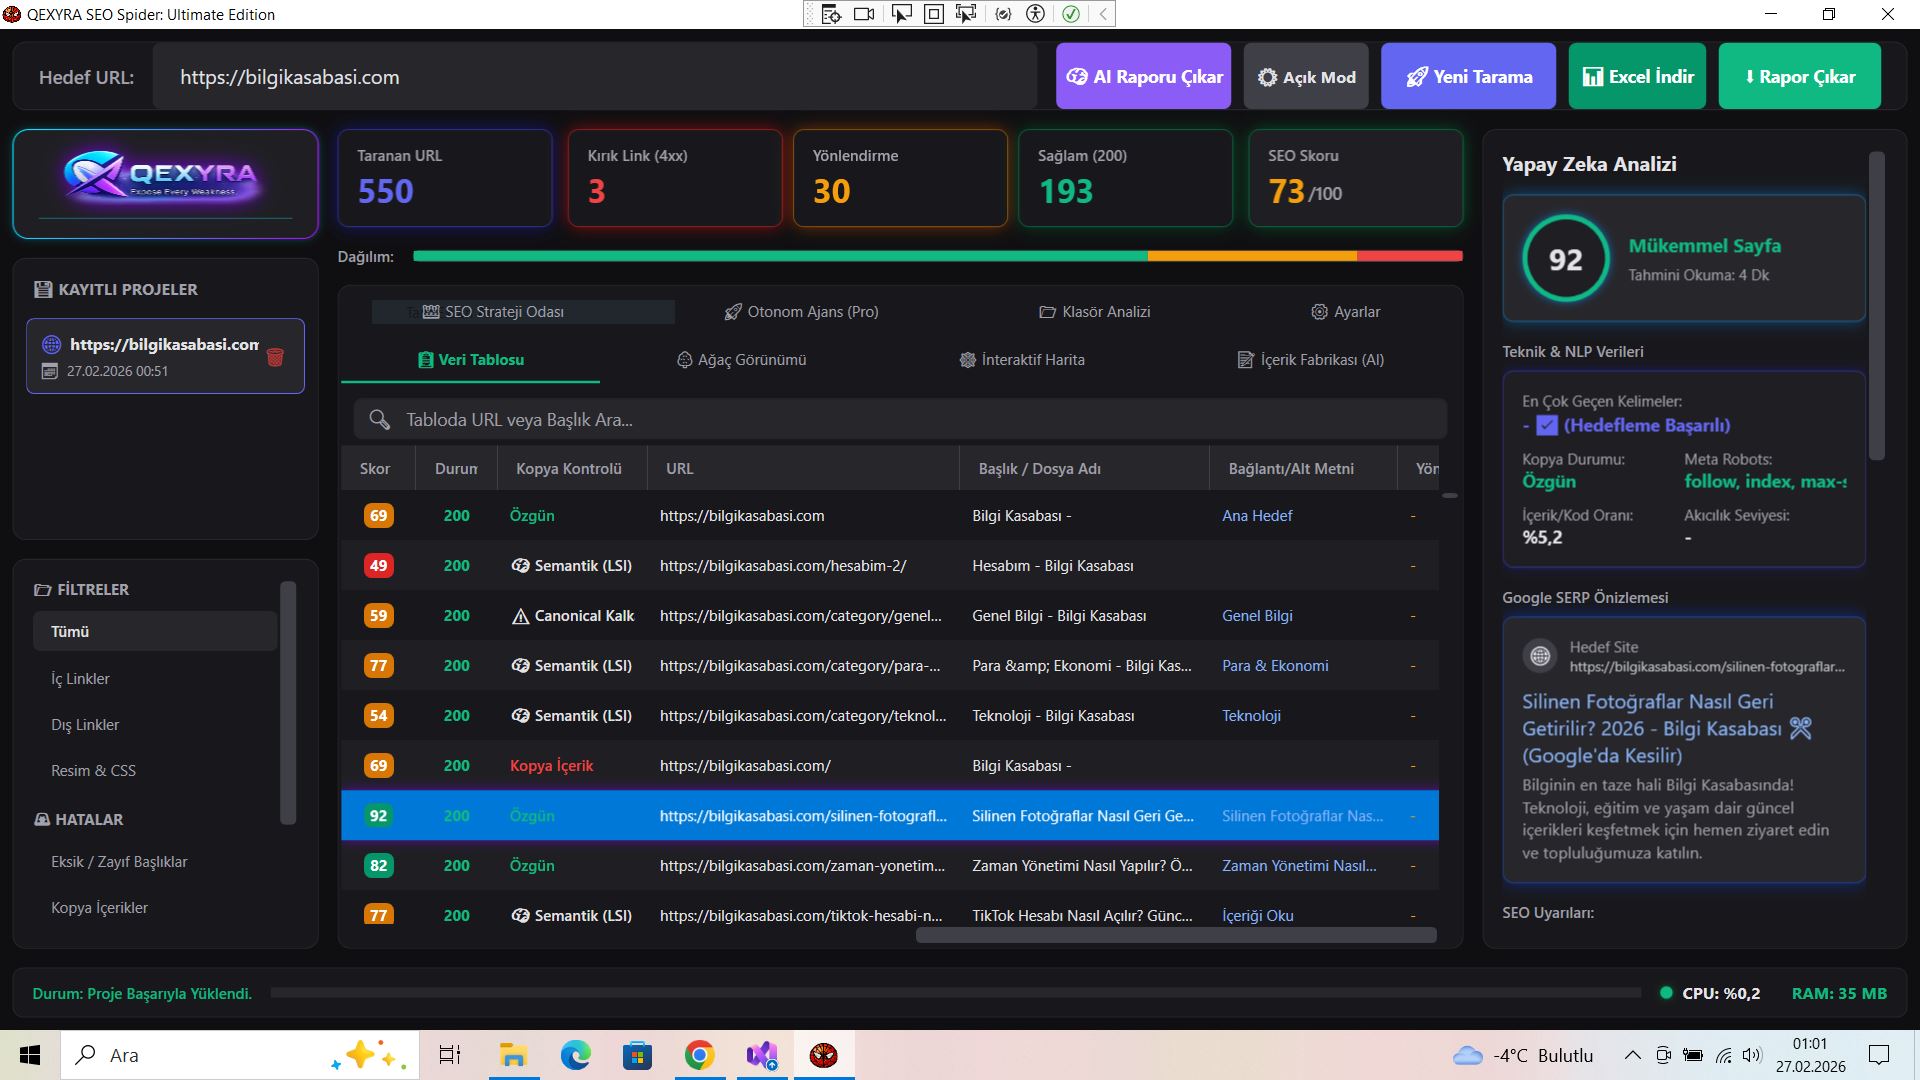Sort table by Skor column header
The height and width of the screenshot is (1080, 1920).
pos(375,469)
